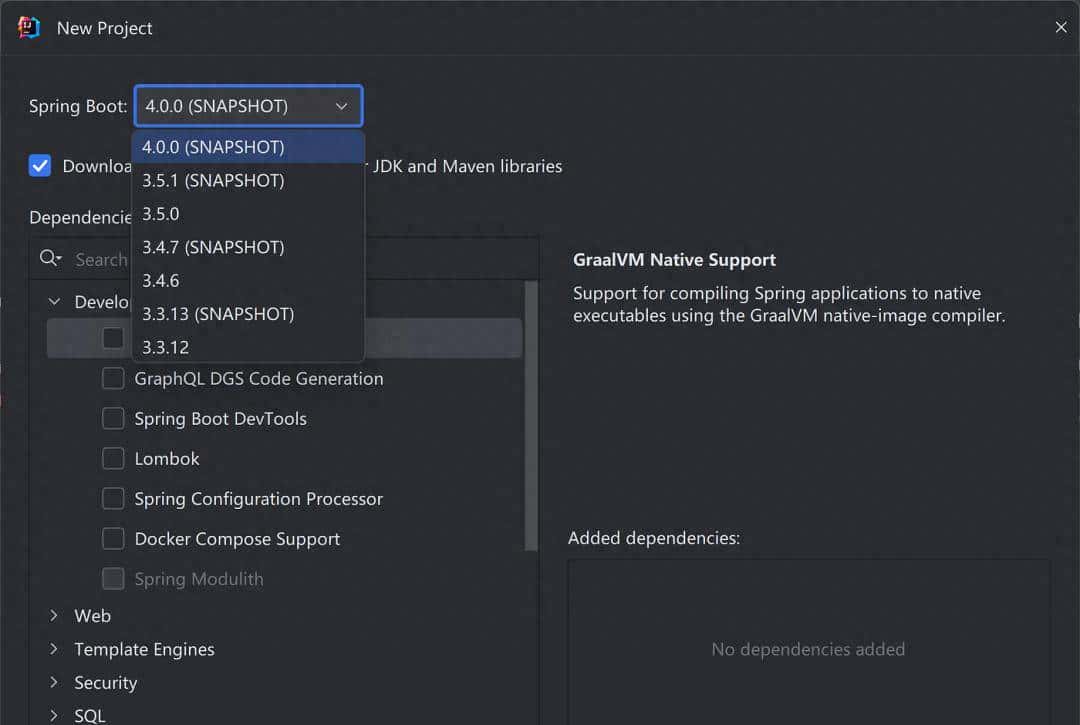Tick the Lombok dependency checkbox
Screen dimensions: 1080x725
coord(113,459)
